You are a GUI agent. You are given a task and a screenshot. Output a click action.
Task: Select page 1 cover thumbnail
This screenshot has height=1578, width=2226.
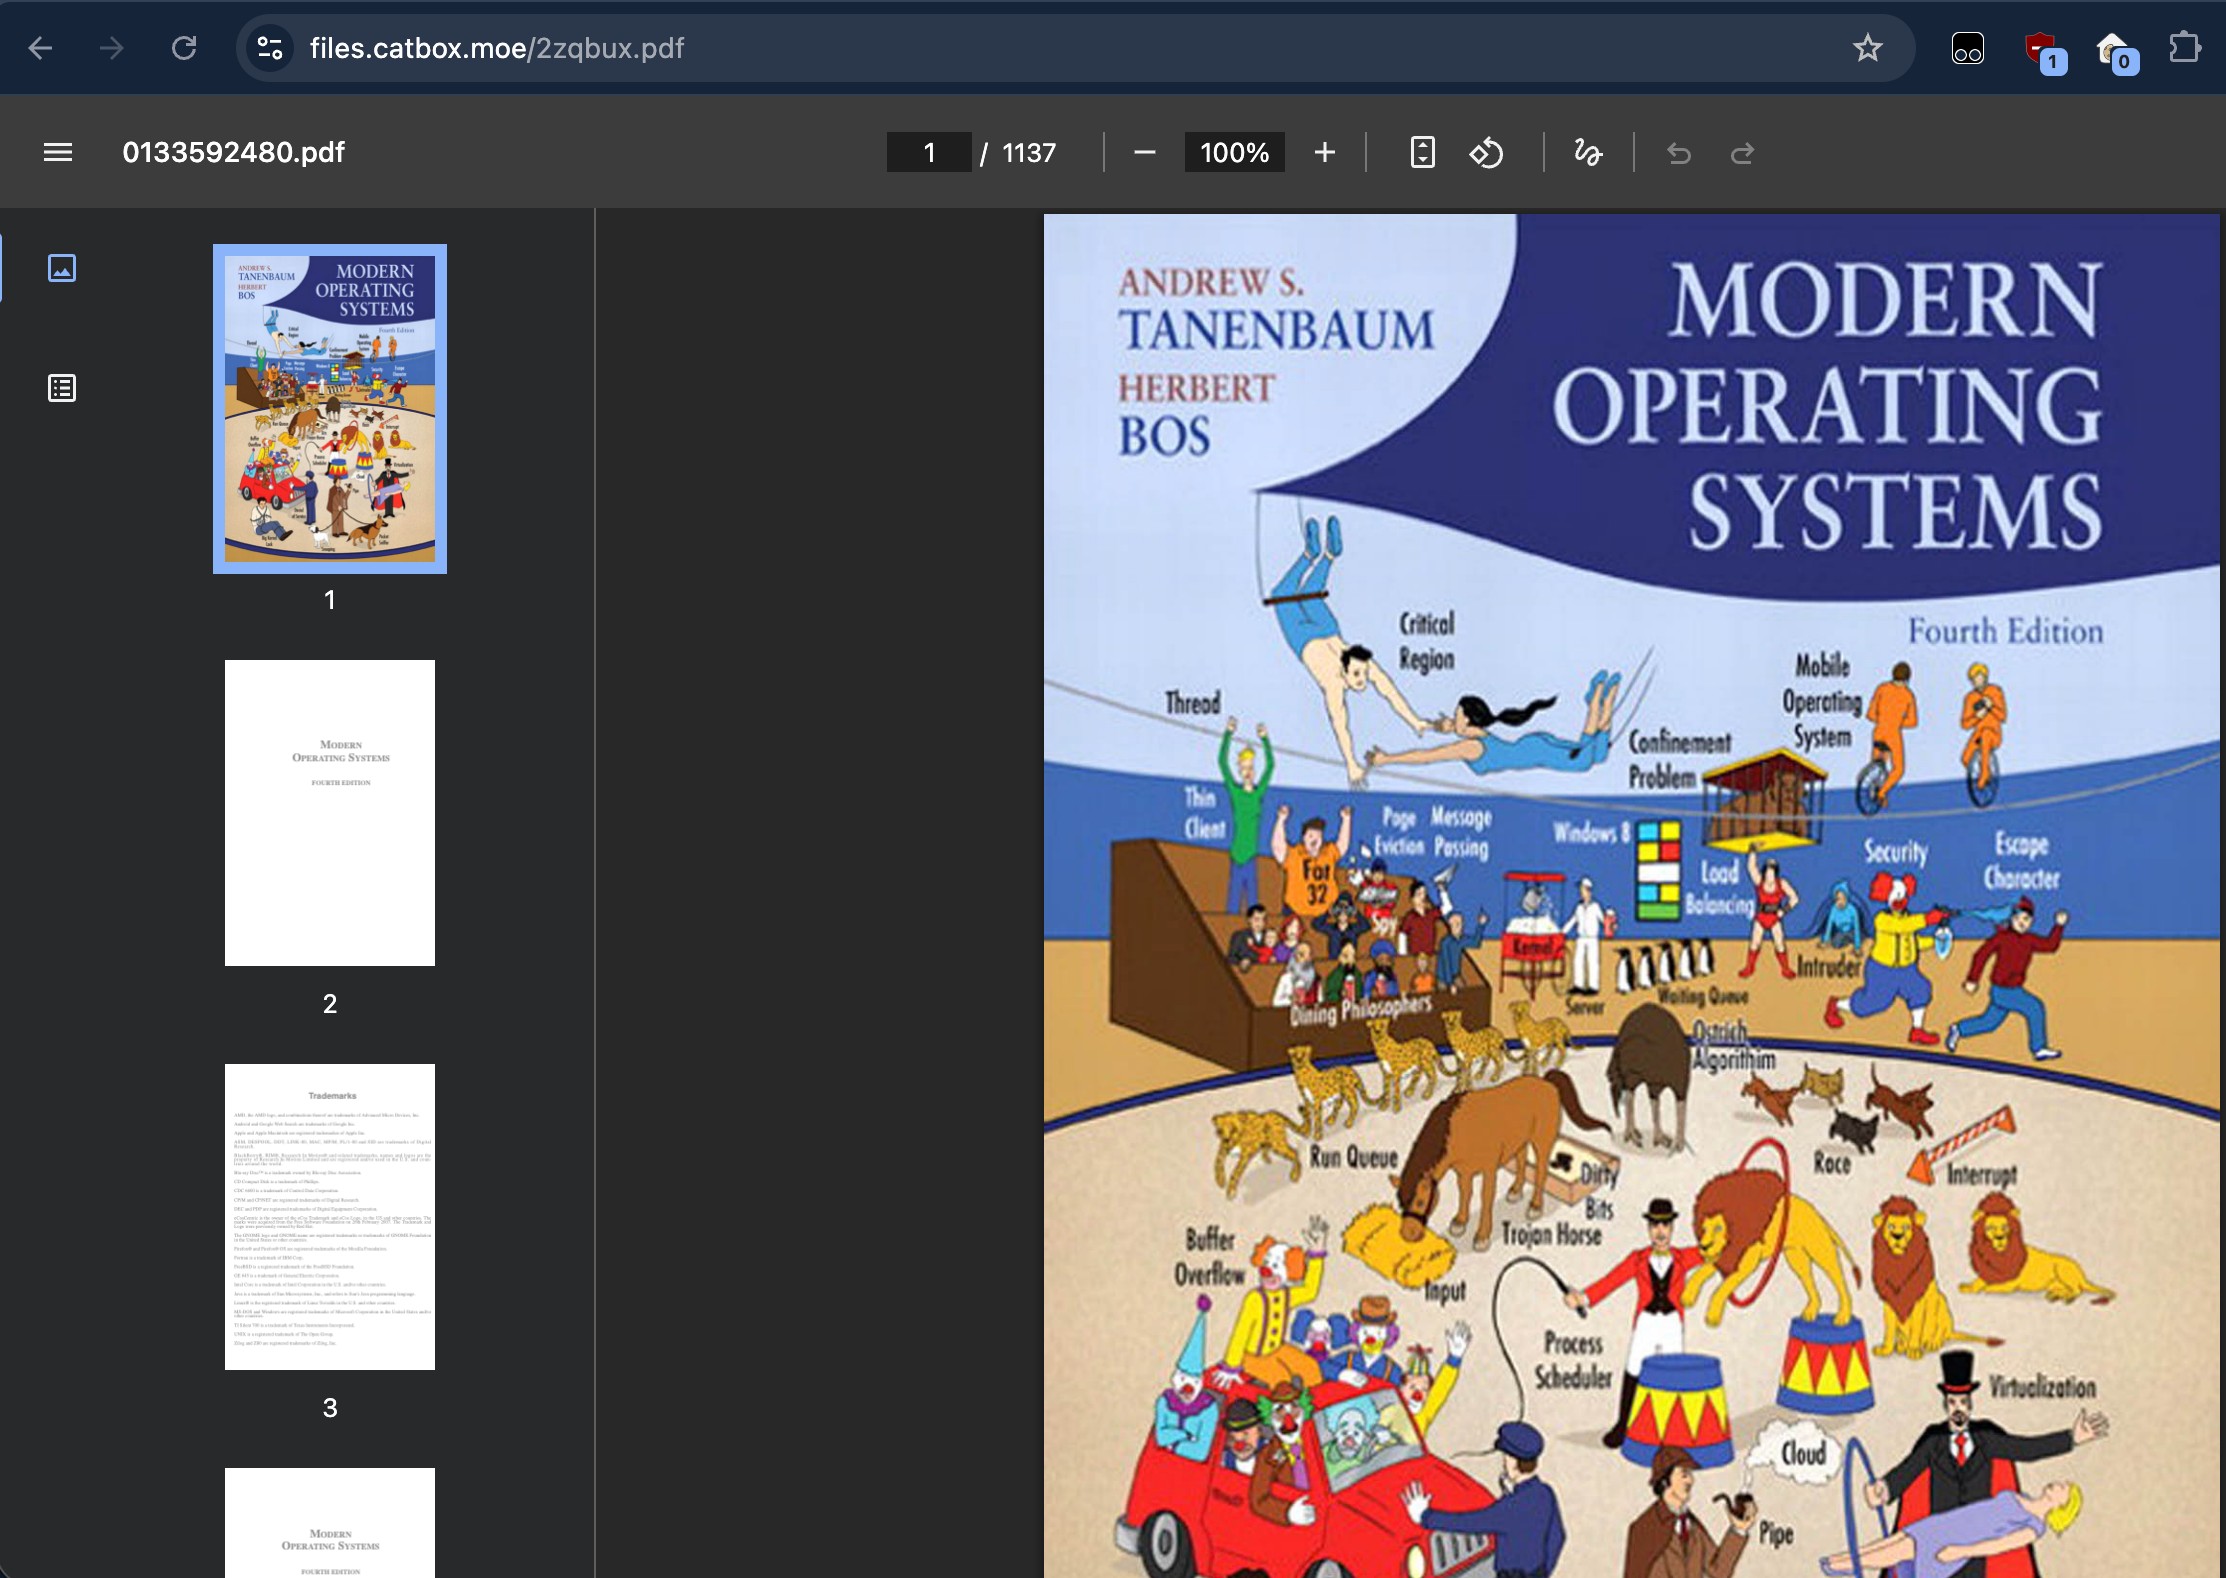click(330, 409)
